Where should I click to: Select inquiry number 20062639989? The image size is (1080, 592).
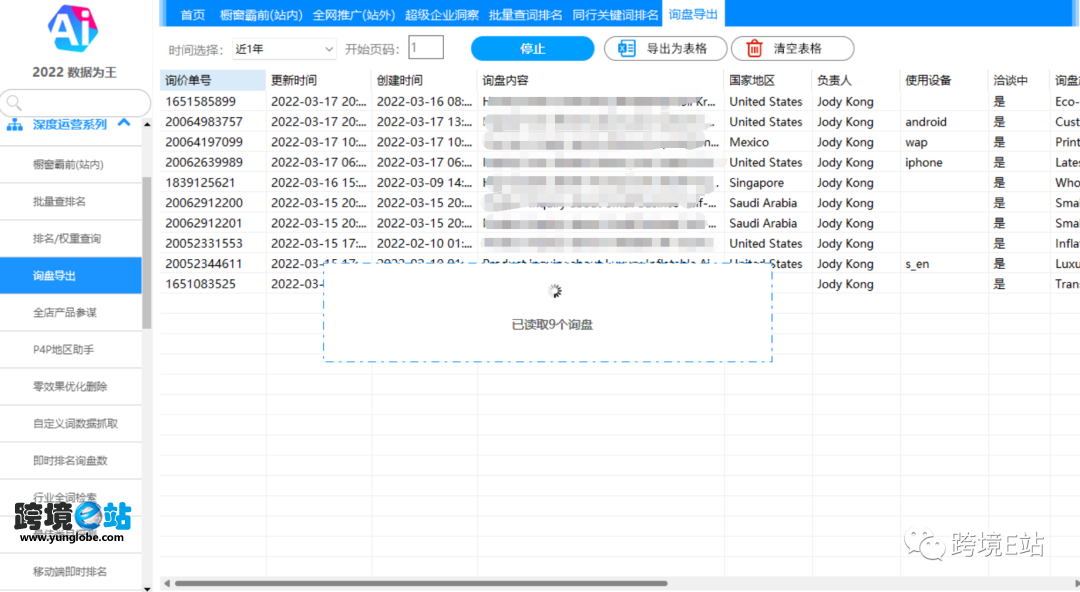pyautogui.click(x=204, y=163)
